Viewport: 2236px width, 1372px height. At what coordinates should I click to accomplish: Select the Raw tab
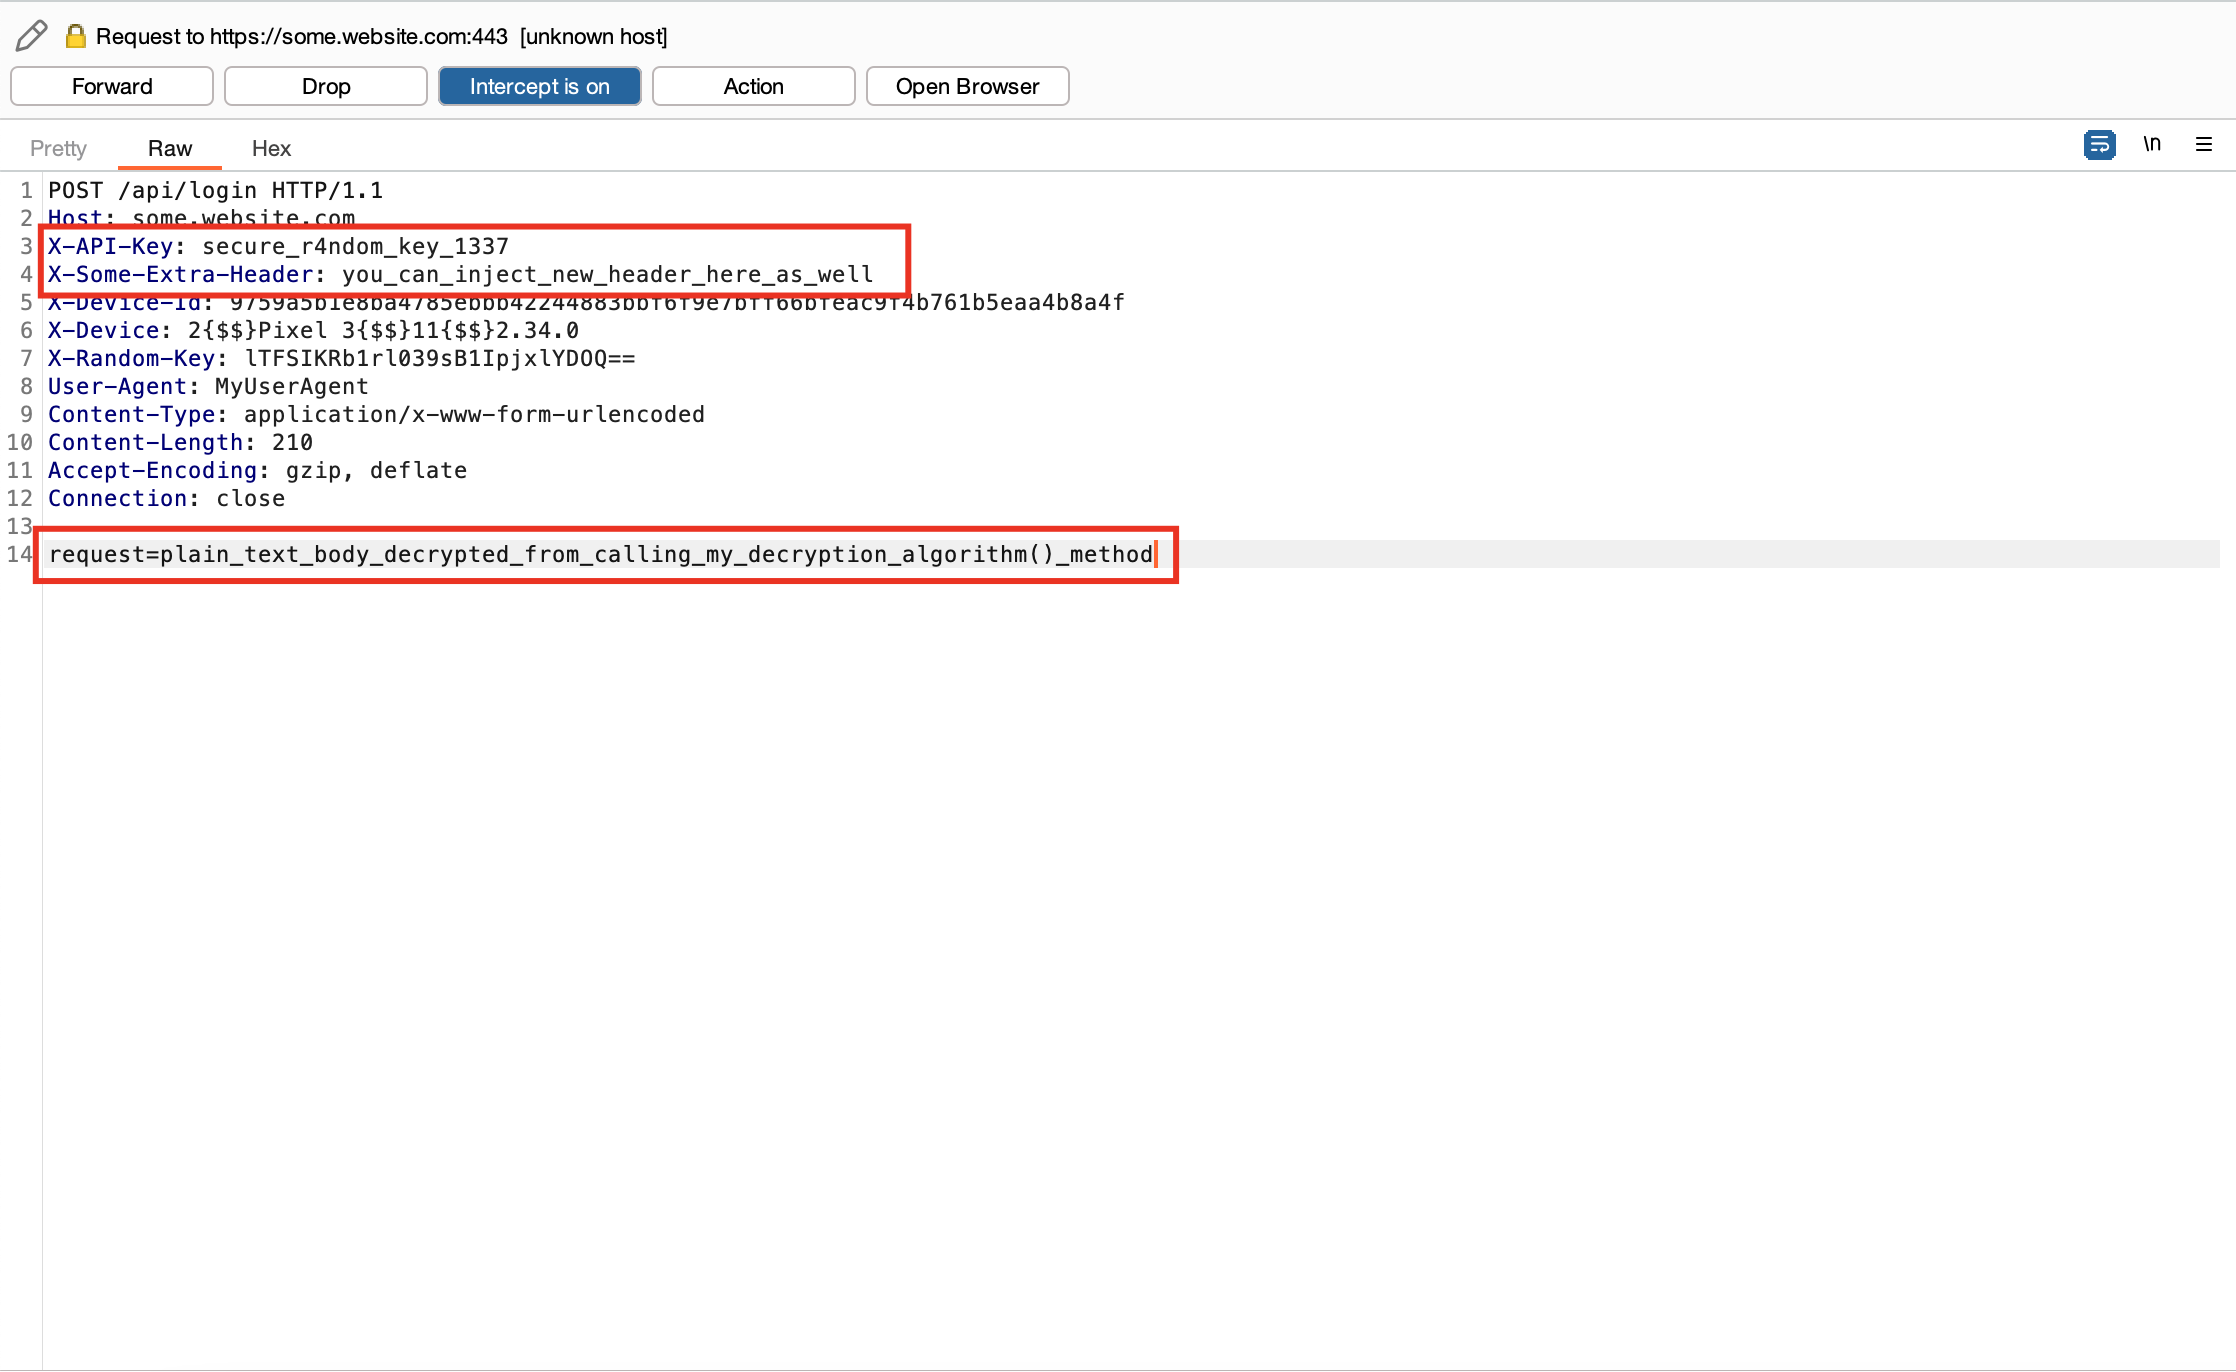[170, 148]
